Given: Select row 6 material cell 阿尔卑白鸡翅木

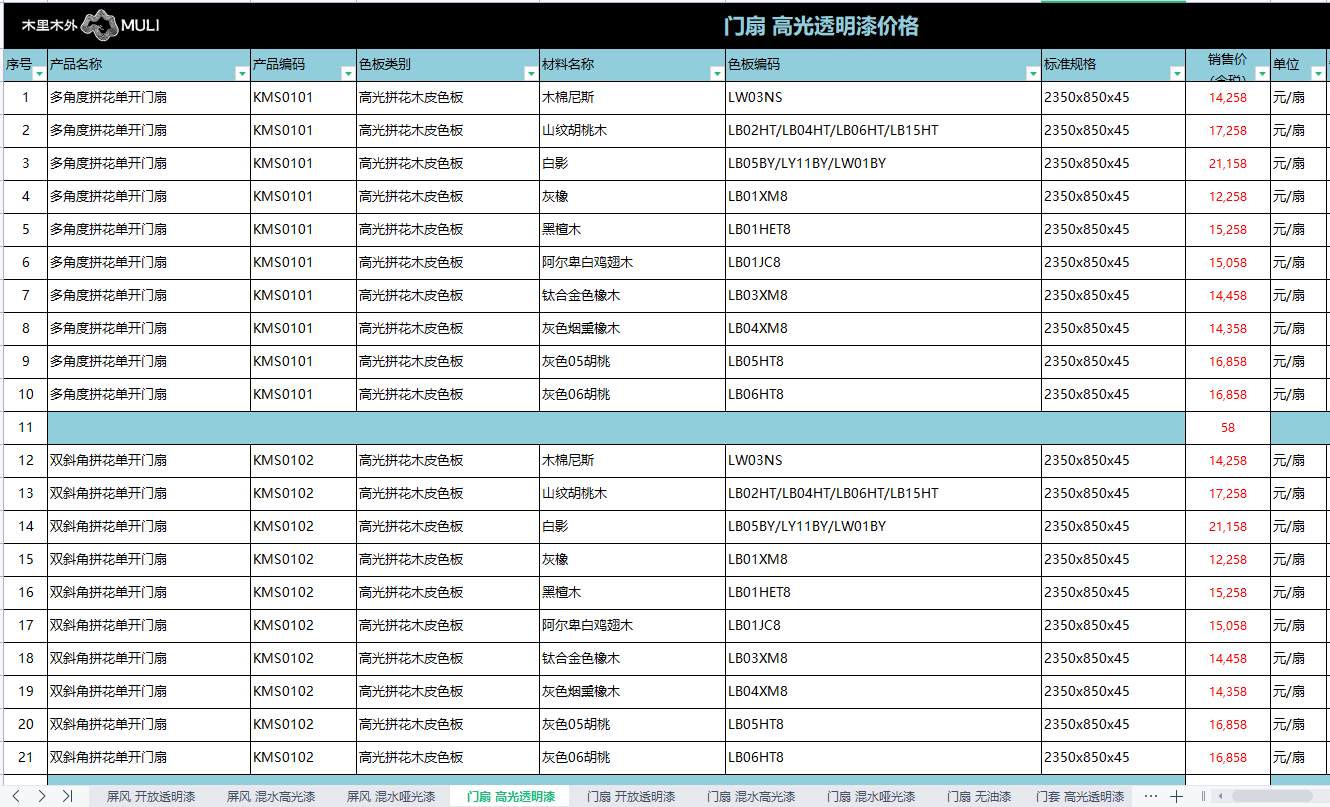Looking at the screenshot, I should coord(632,263).
